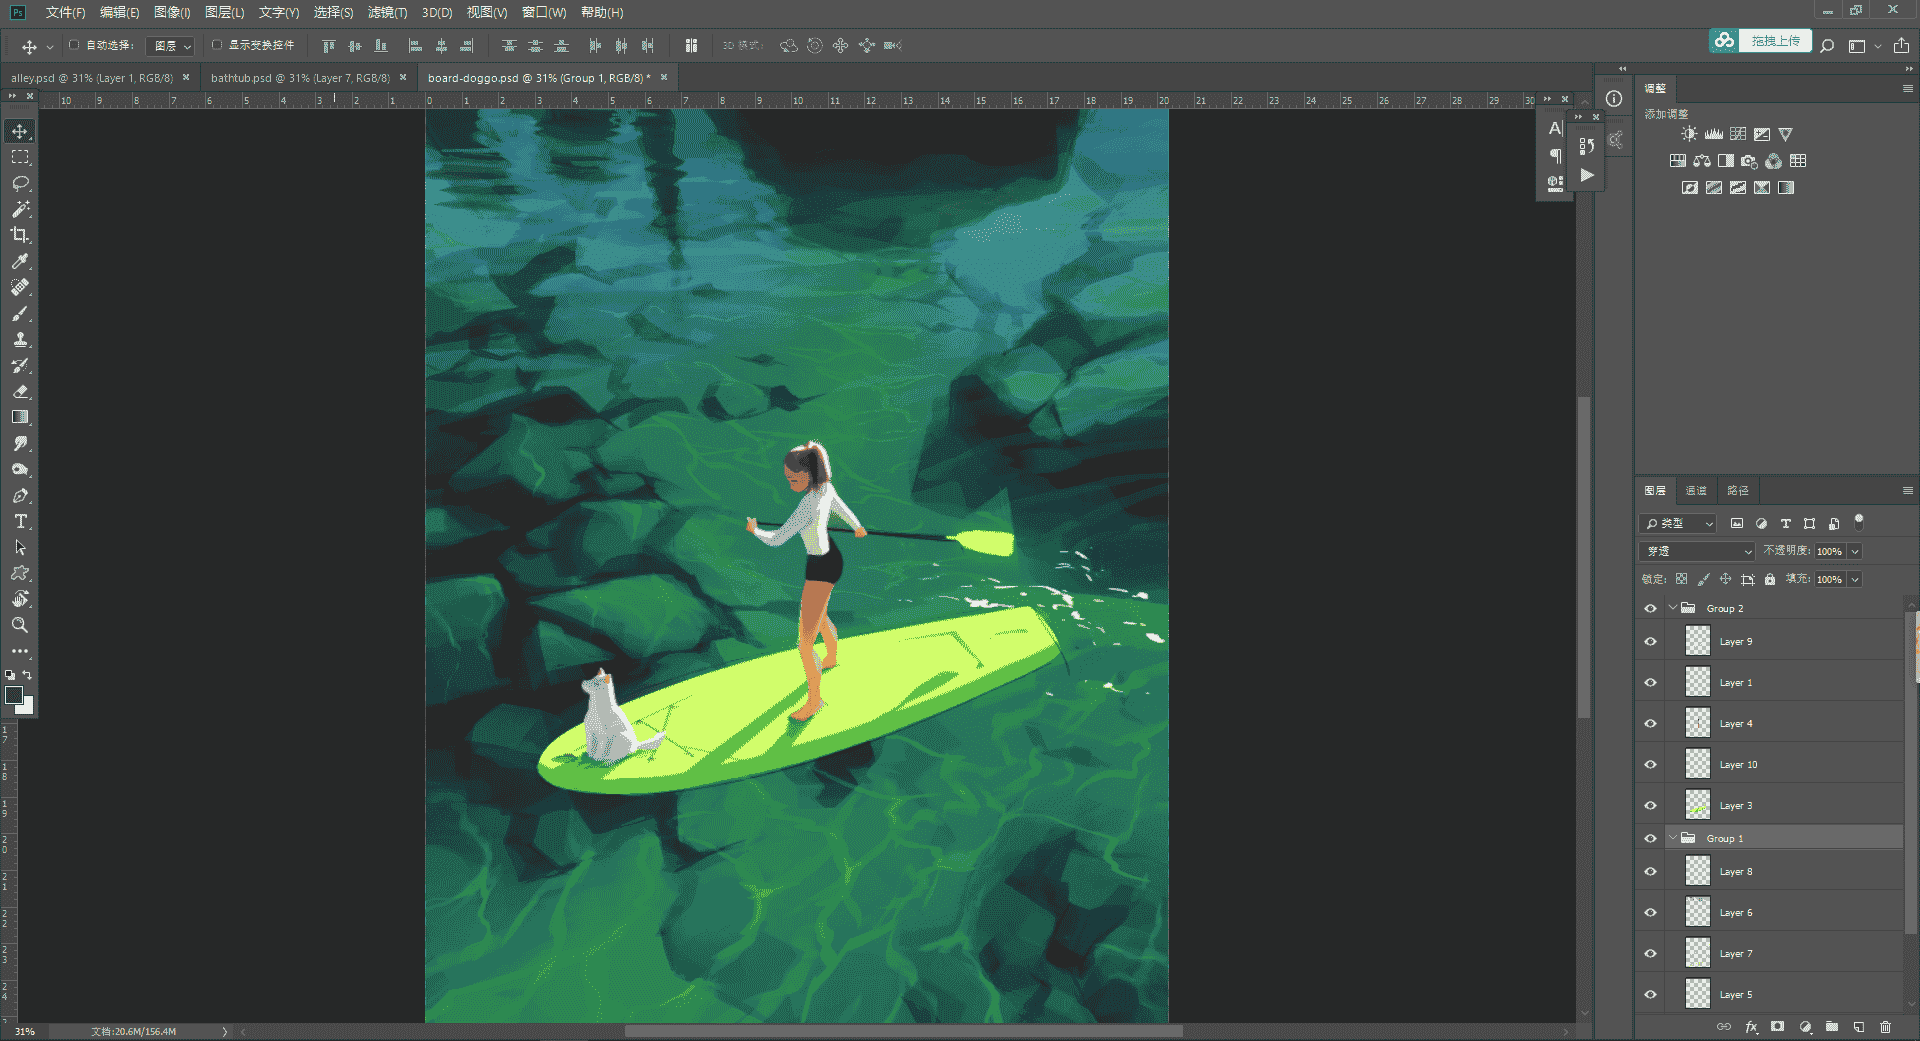Hide Layer 9 visibility eye
The width and height of the screenshot is (1920, 1041).
(1650, 642)
